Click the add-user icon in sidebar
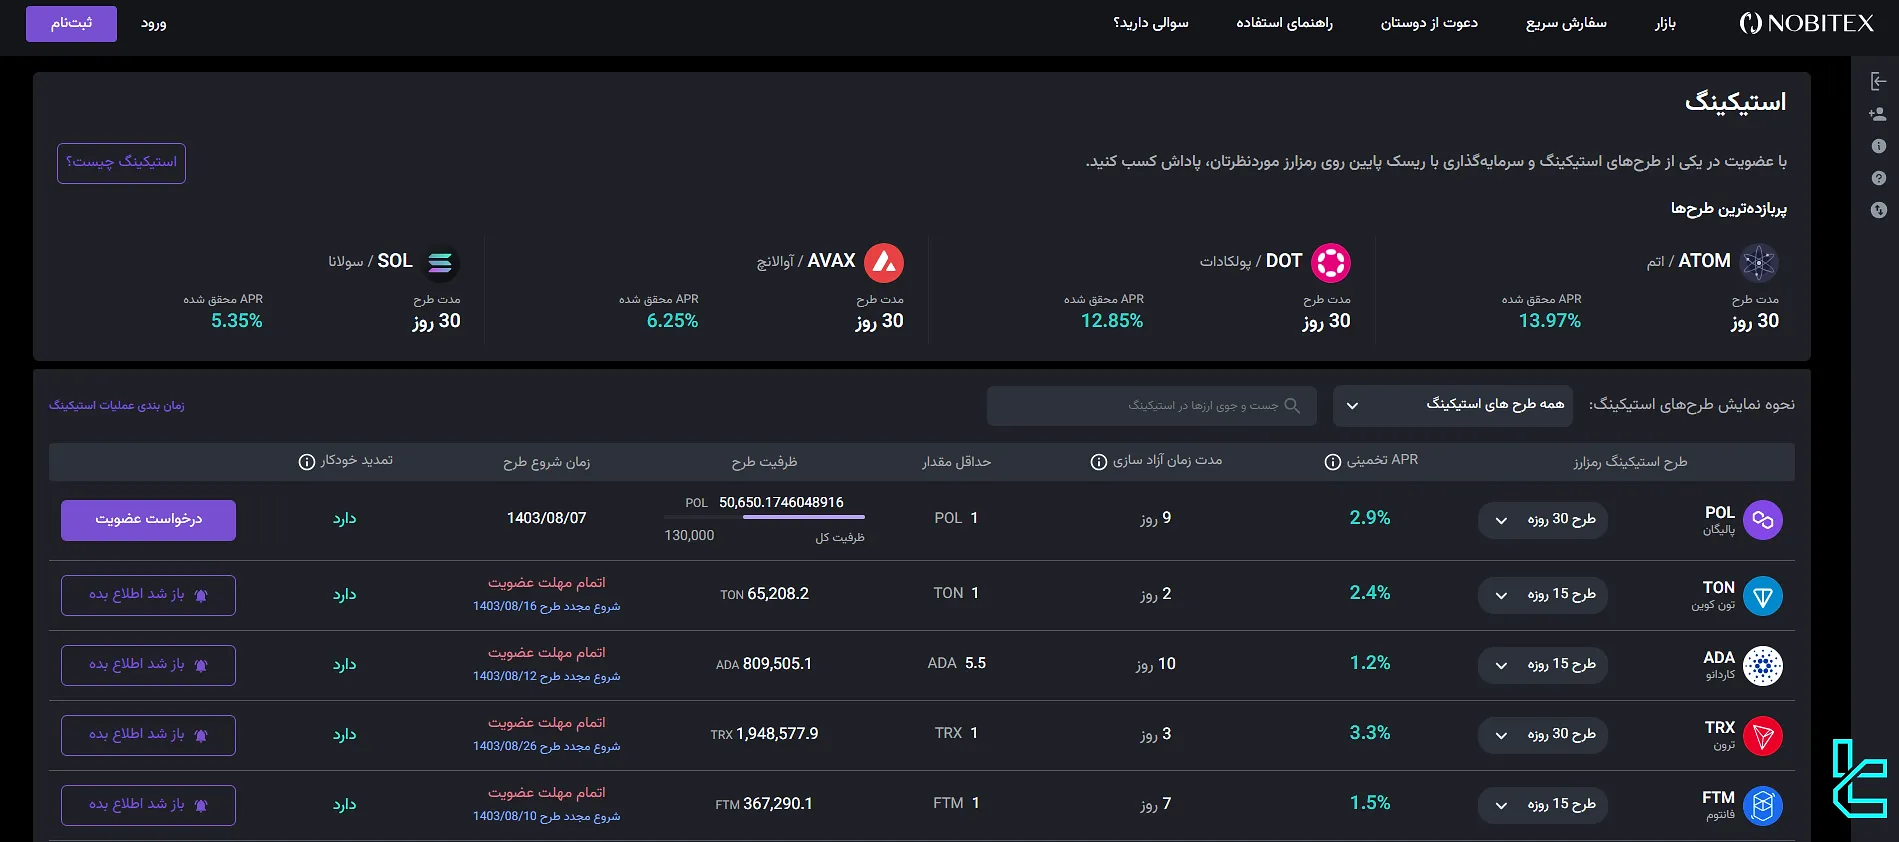 tap(1878, 114)
